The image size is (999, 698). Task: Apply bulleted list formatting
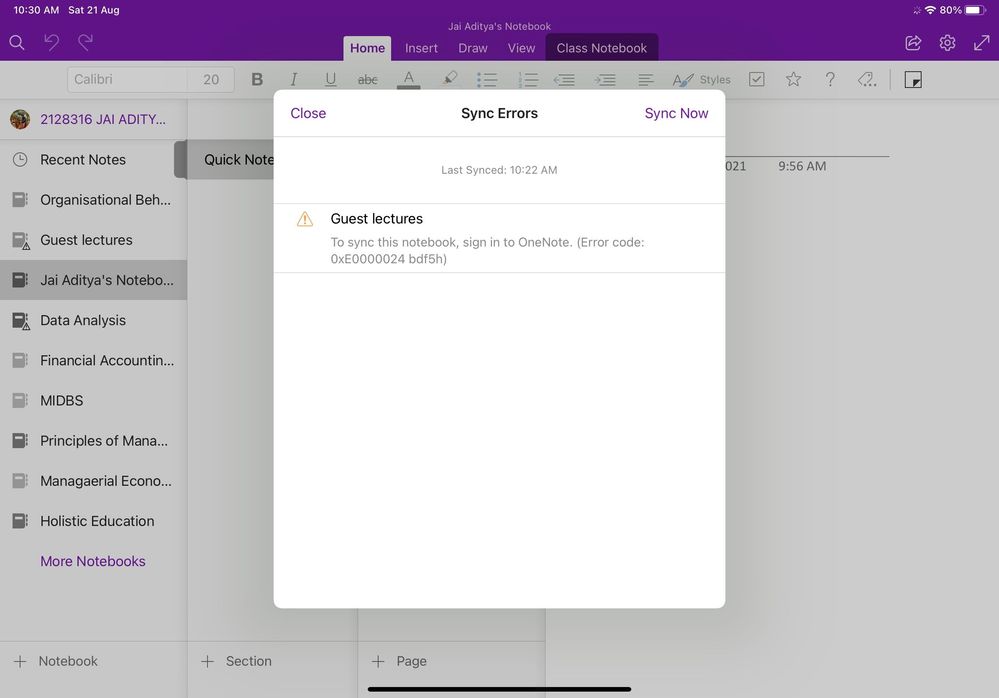click(x=487, y=80)
